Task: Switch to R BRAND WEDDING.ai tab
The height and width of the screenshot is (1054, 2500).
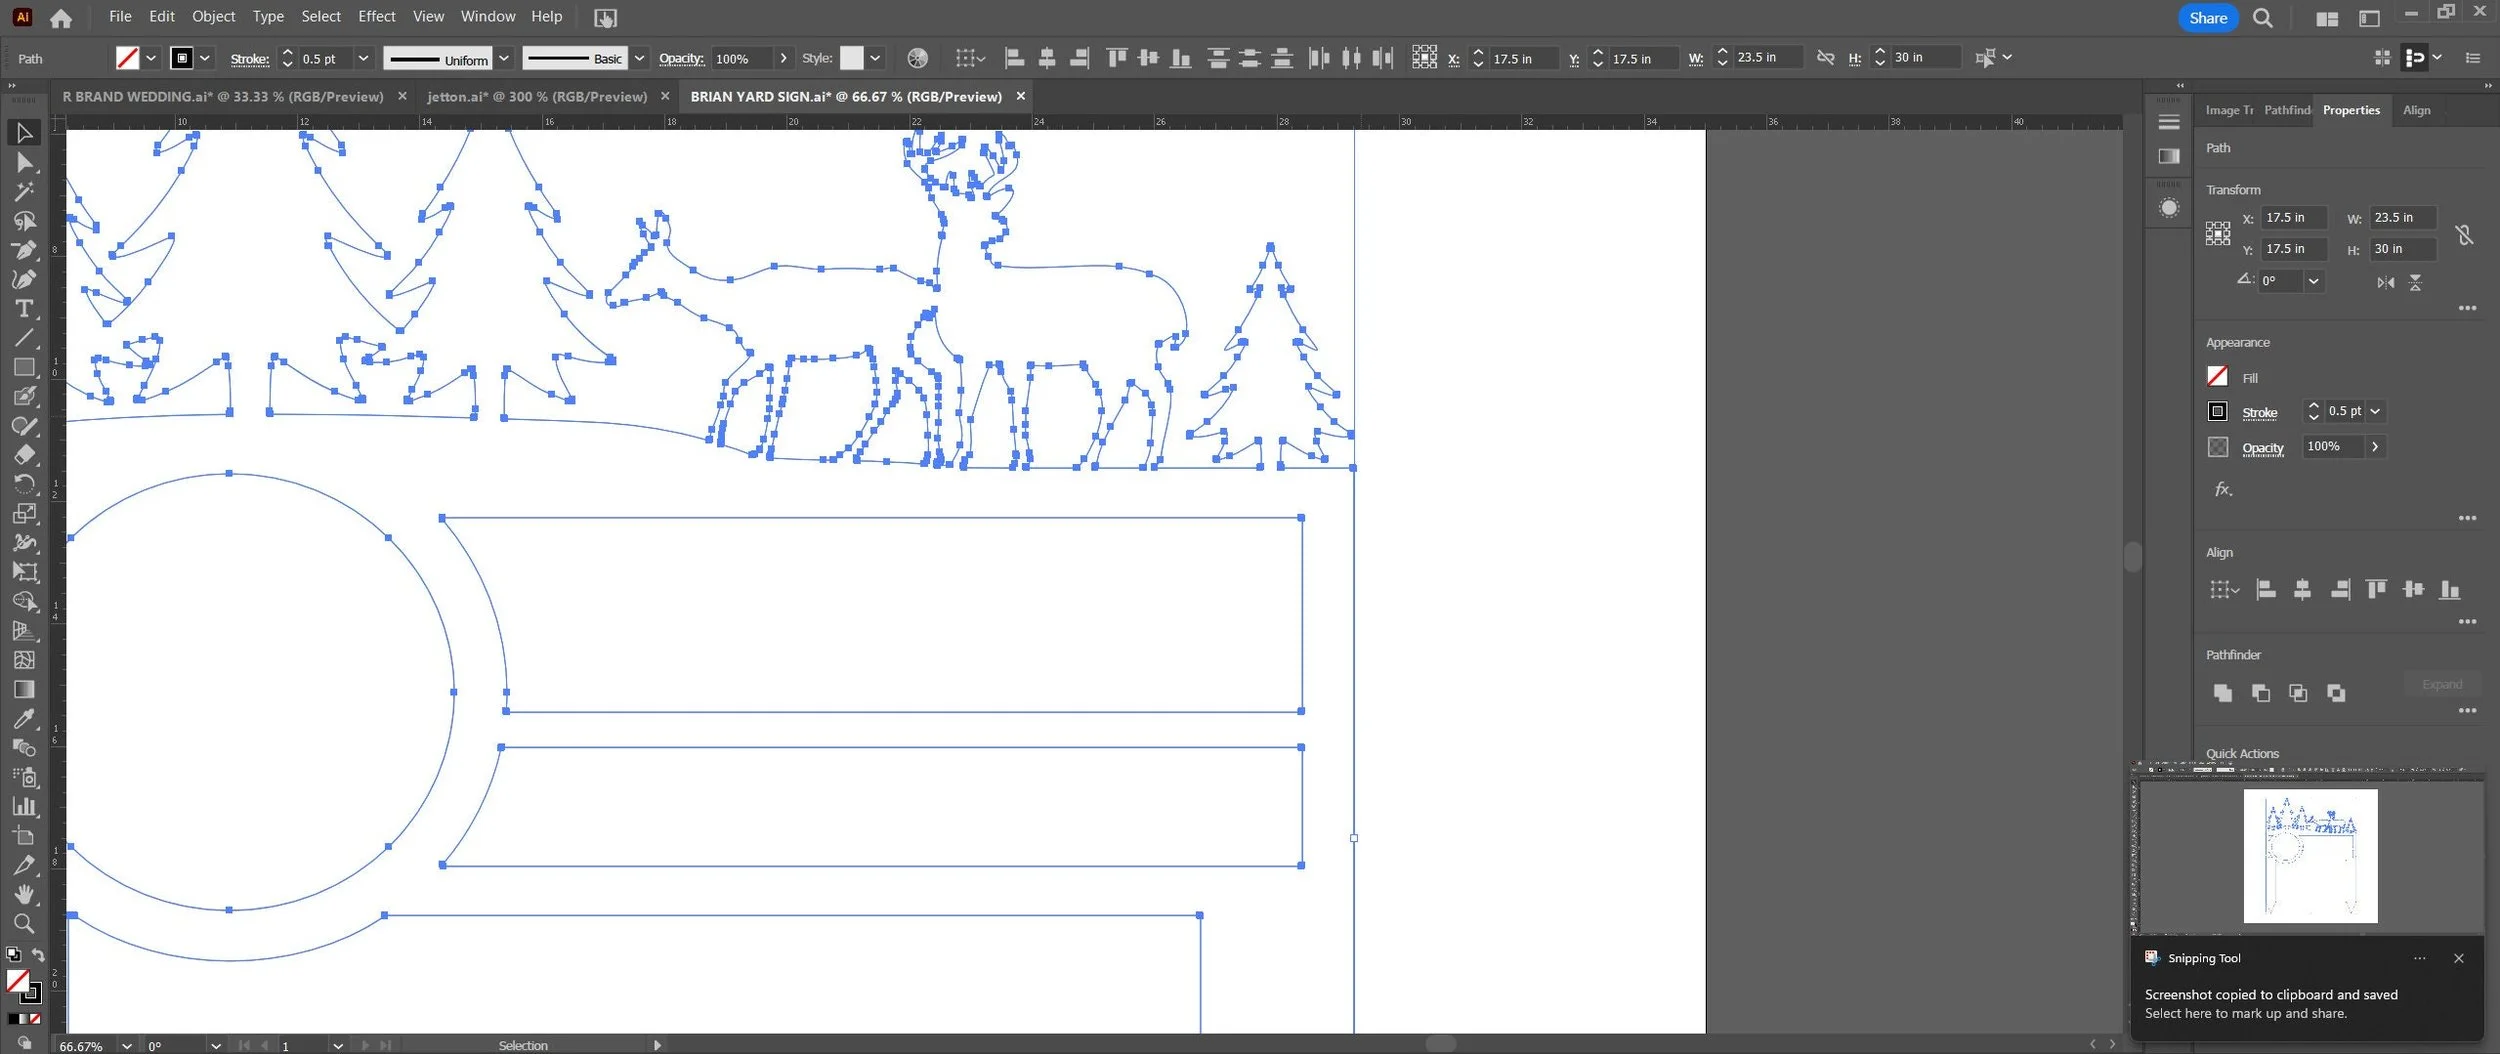Action: click(223, 96)
